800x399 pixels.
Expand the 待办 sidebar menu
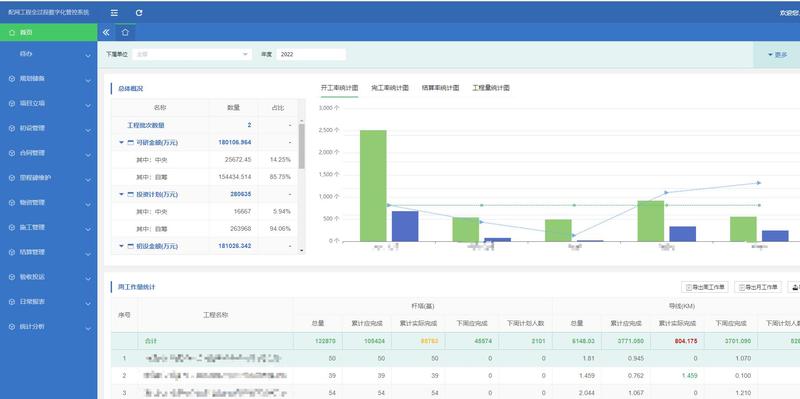48,54
